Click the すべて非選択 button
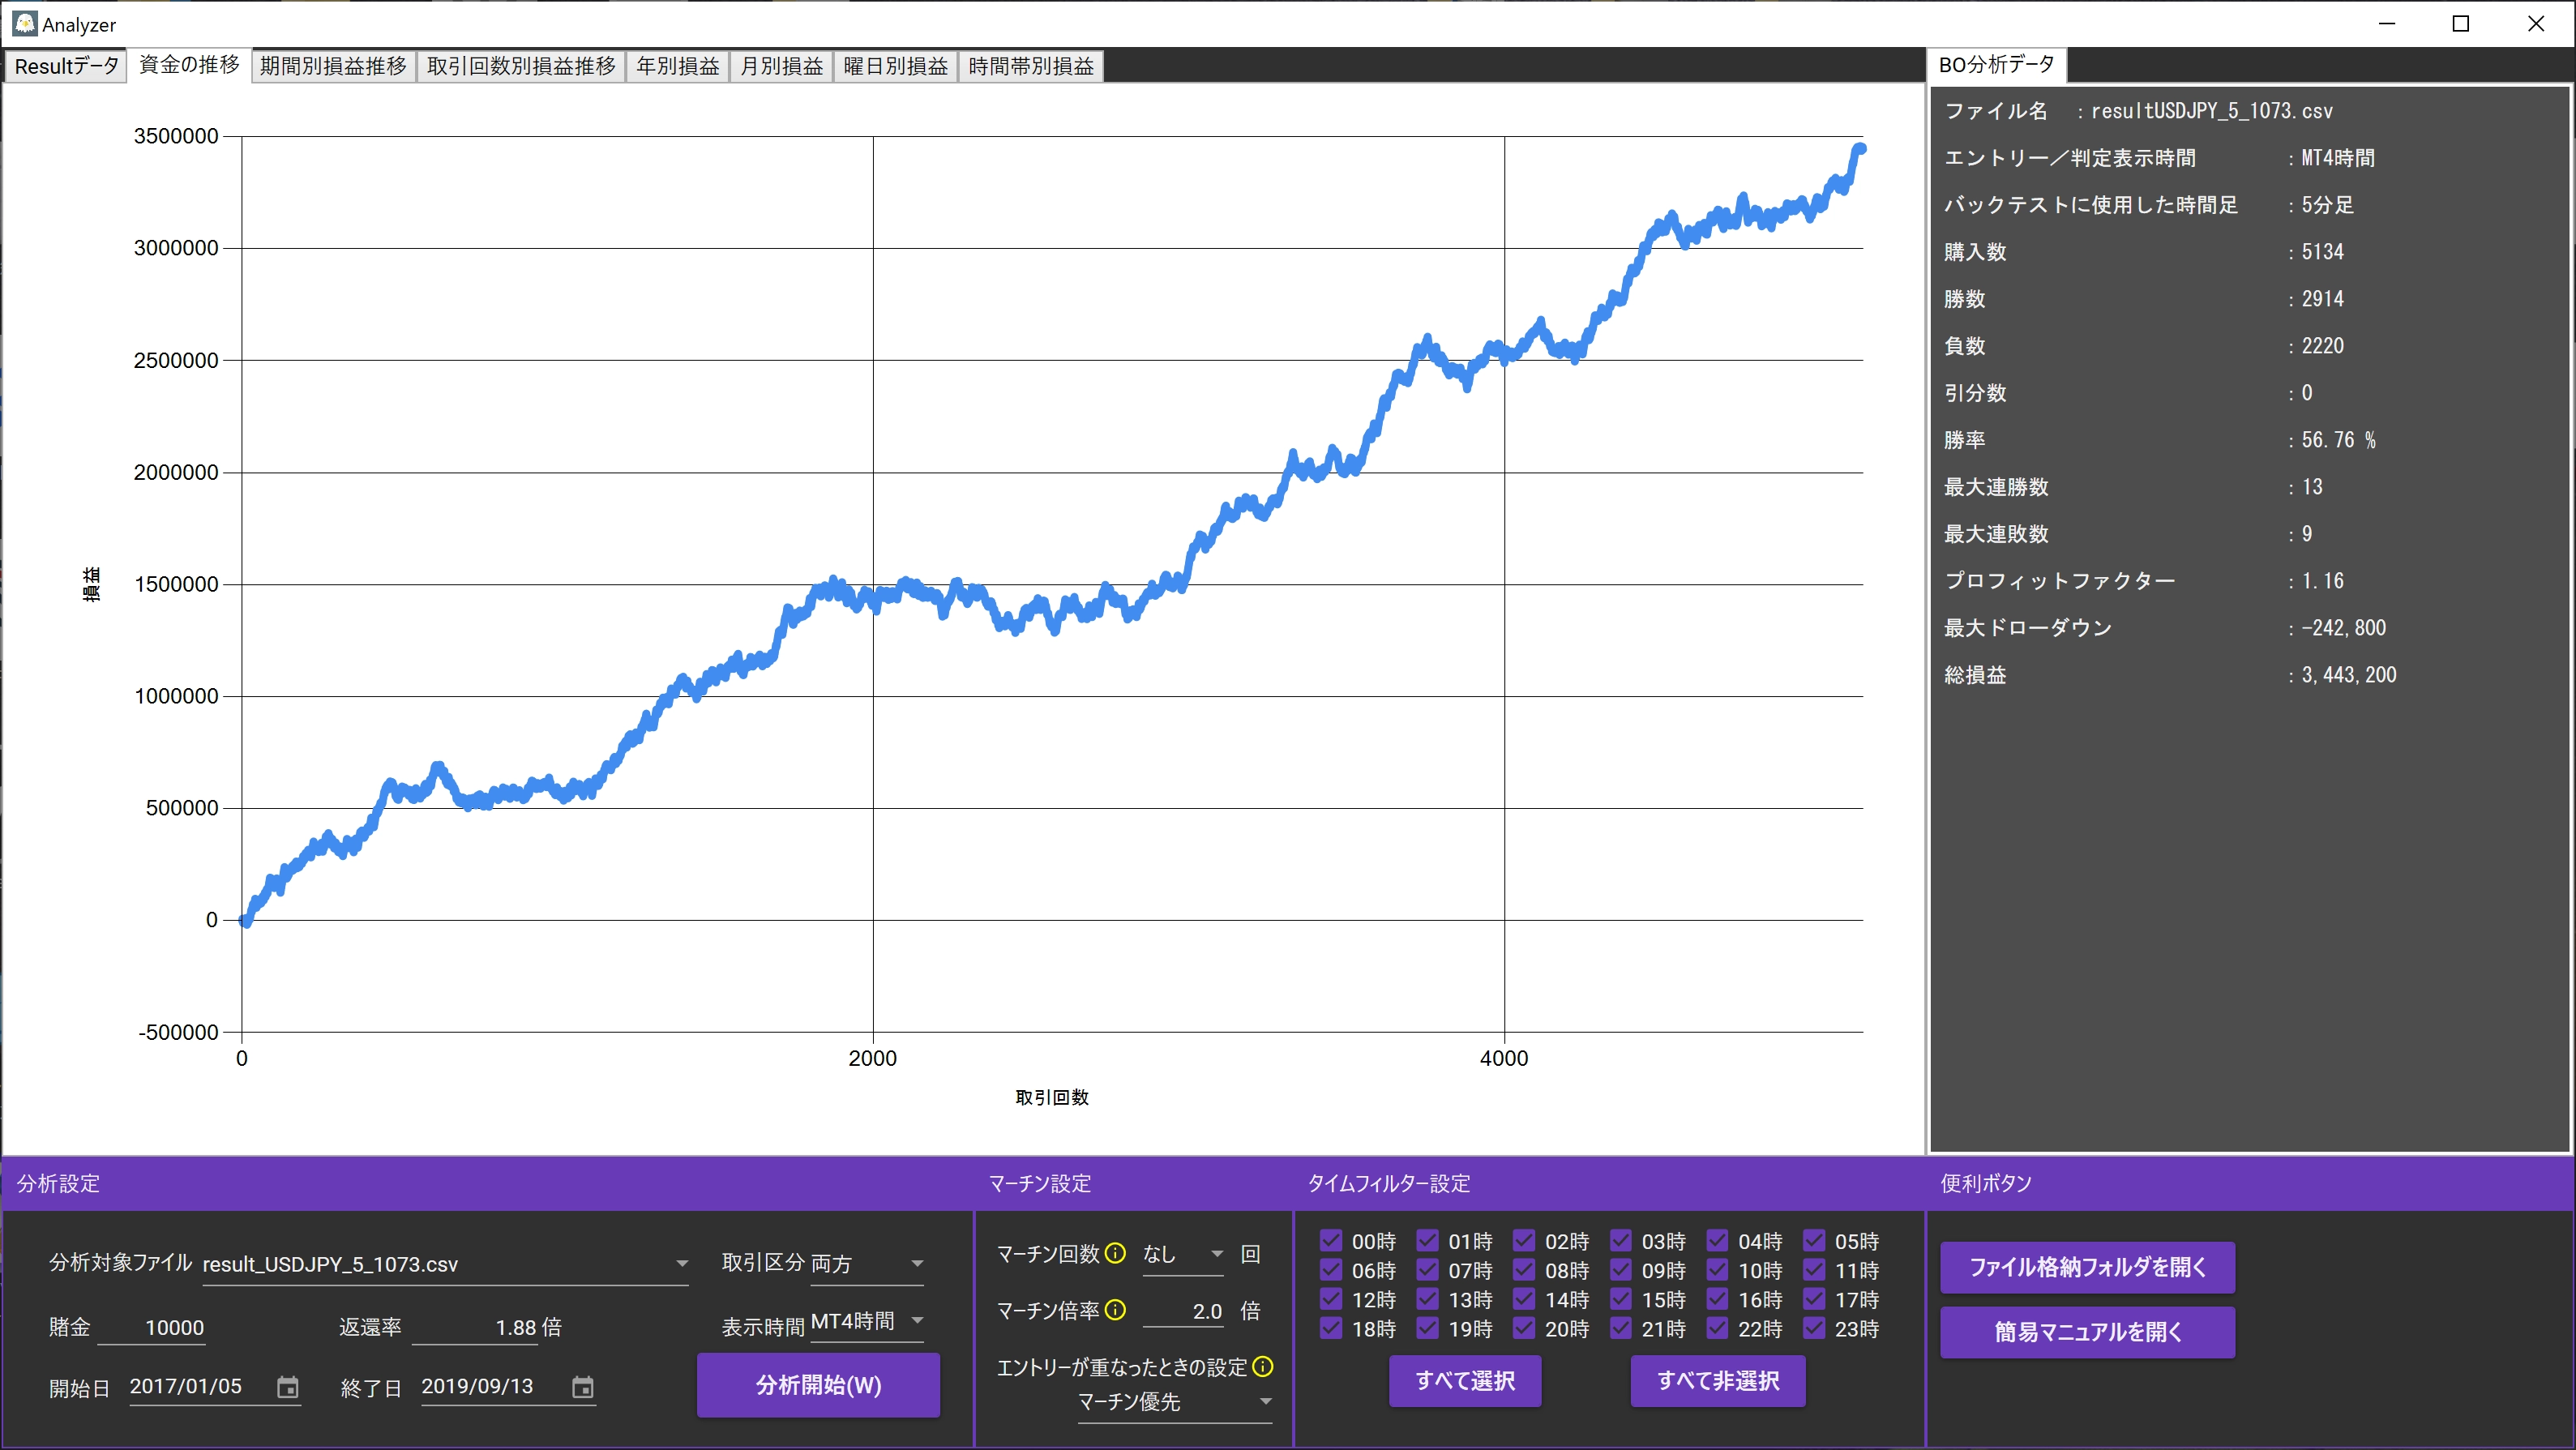Screen dimensions: 2576x1450 [1717, 1381]
